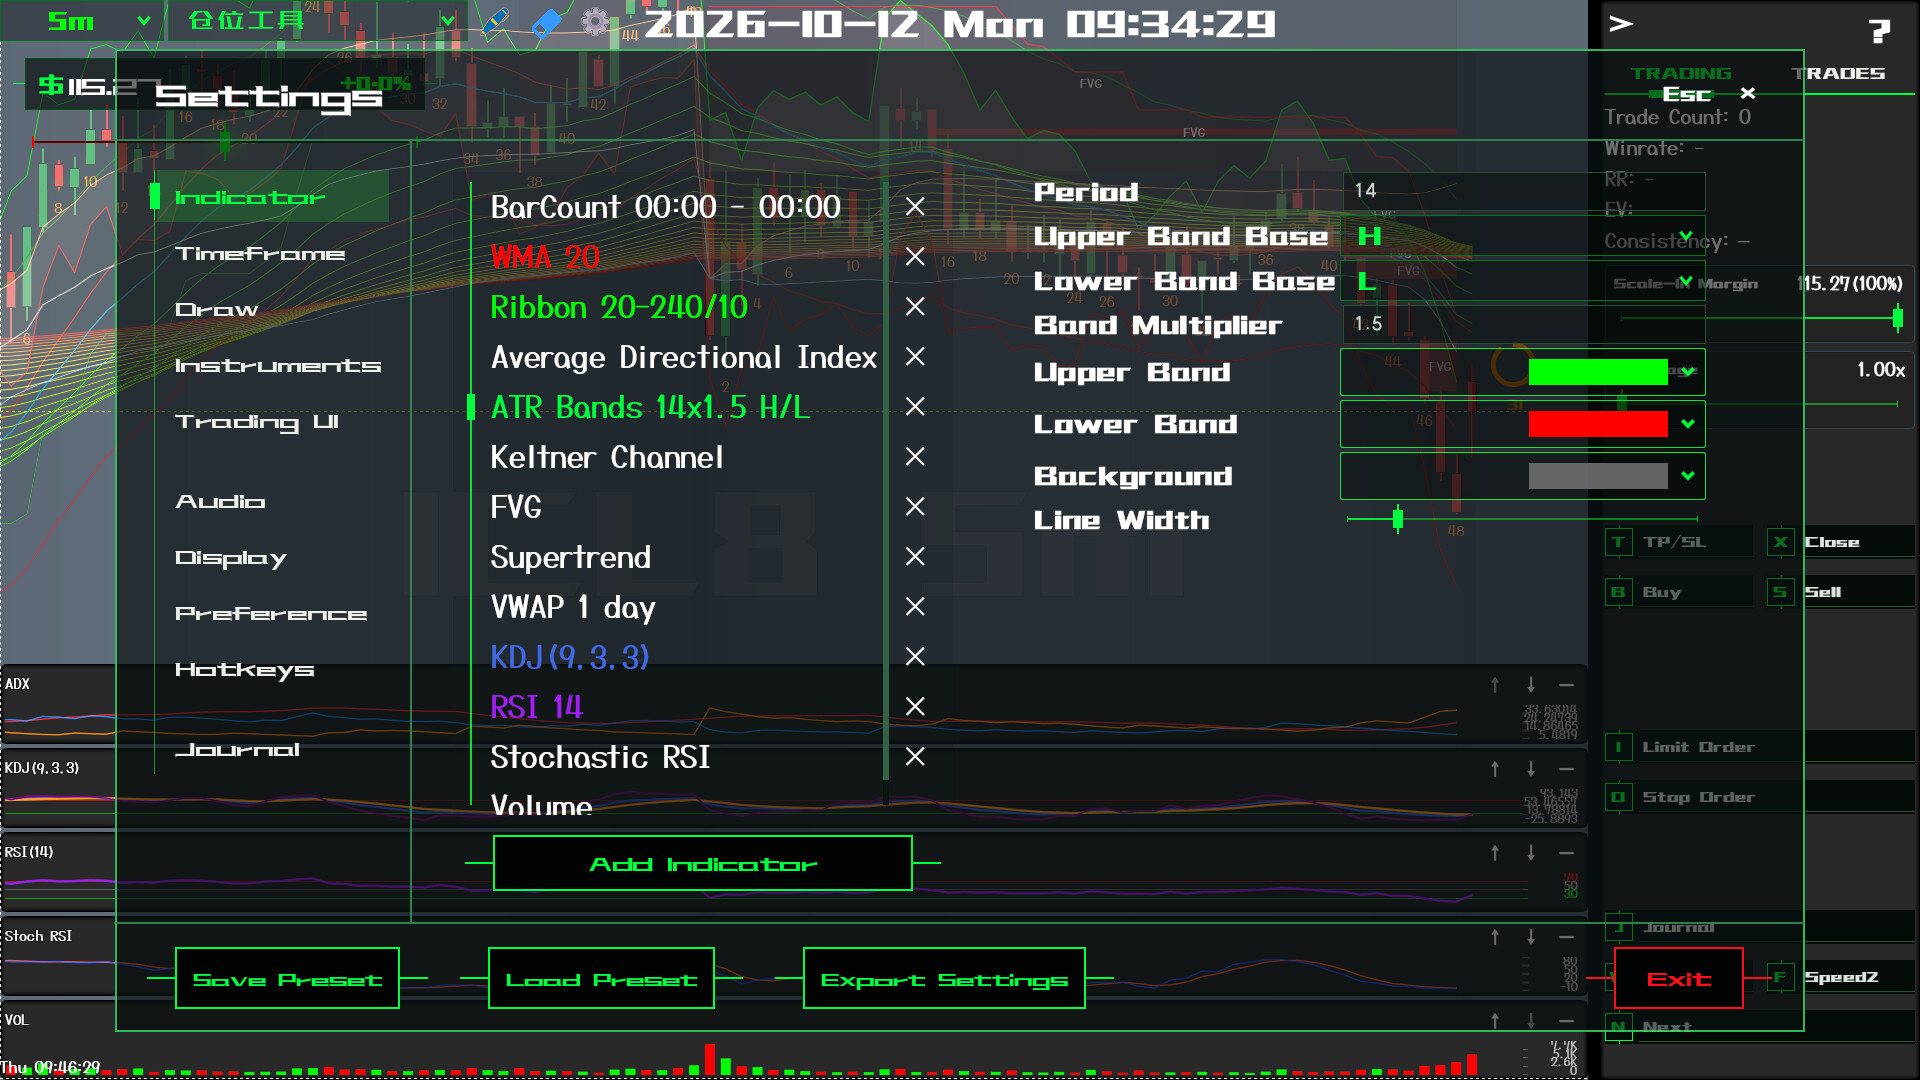Remove the BarCount indicator with its X

[914, 207]
